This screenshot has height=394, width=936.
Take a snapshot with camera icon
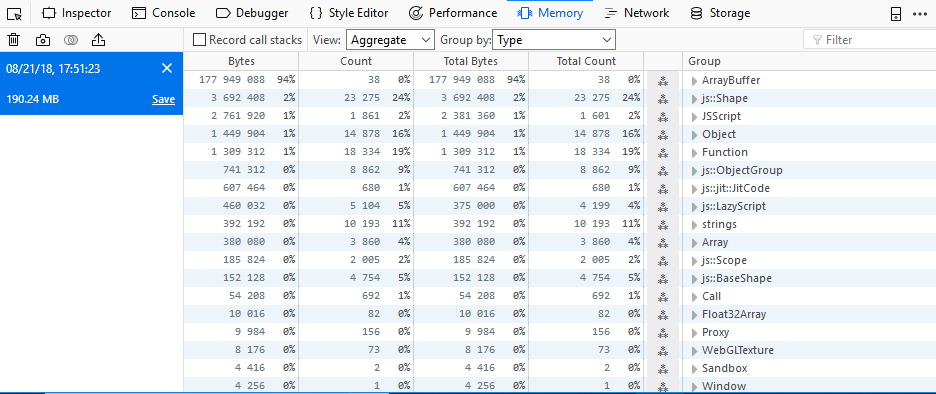click(x=42, y=40)
